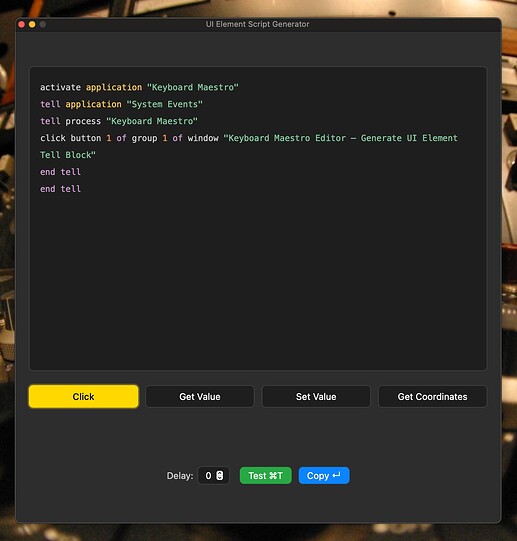Click the "Tell Block" text in the script
Image resolution: width=517 pixels, height=541 pixels.
(68, 155)
